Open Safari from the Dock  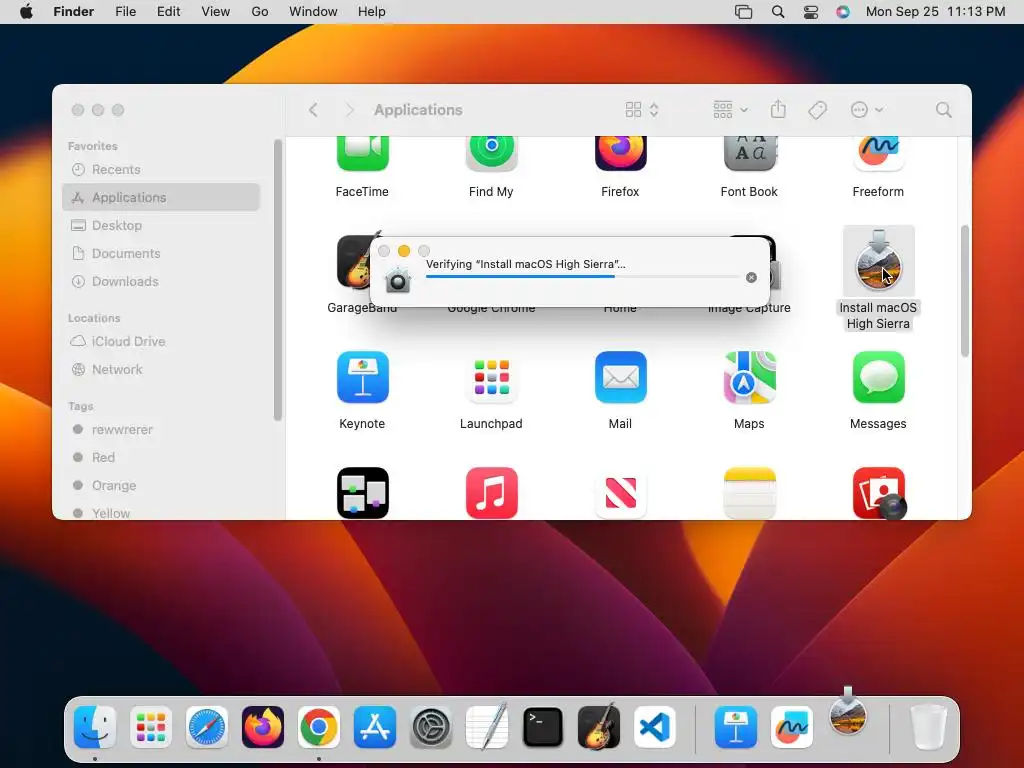(x=207, y=727)
